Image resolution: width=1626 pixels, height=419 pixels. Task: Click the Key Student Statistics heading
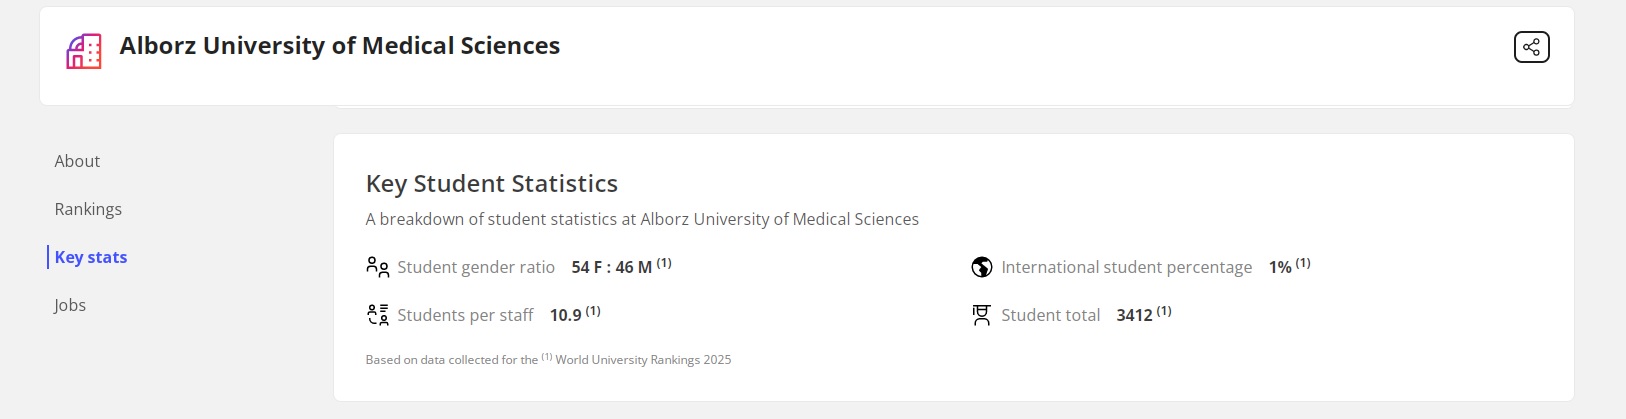pos(492,184)
